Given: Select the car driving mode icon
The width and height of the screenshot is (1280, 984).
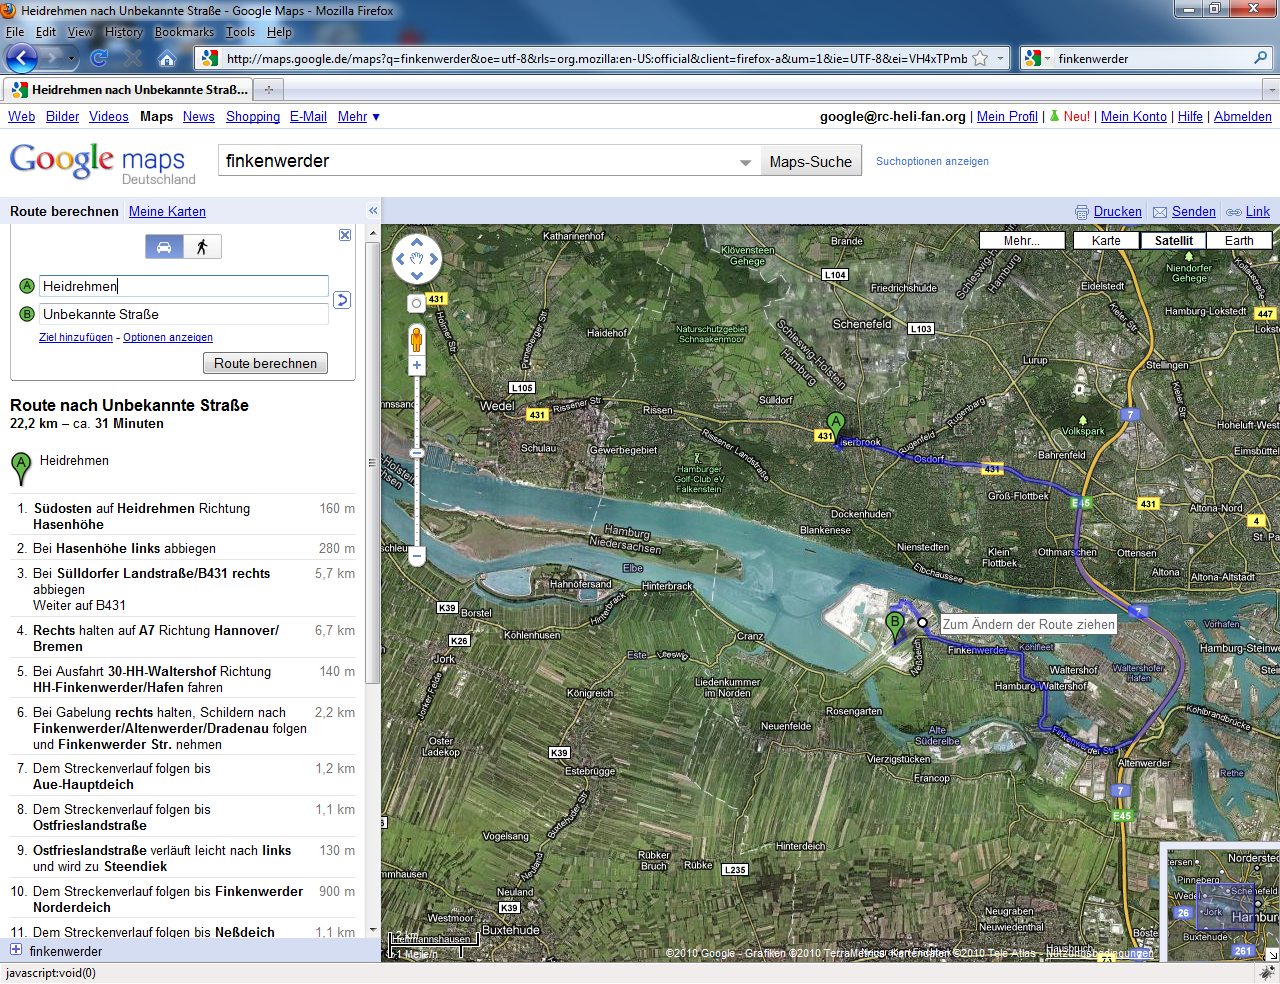Looking at the screenshot, I should click(x=164, y=247).
